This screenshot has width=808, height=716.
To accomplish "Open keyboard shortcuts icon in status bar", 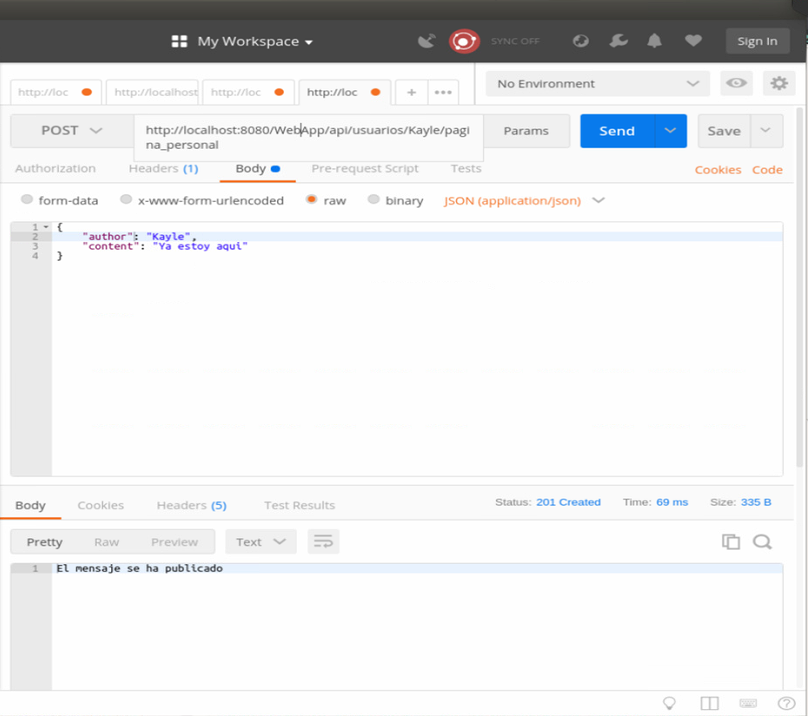I will (748, 703).
